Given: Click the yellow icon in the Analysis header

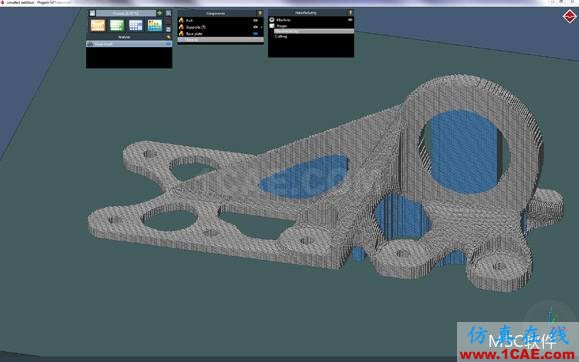Looking at the screenshot, I should [x=169, y=37].
